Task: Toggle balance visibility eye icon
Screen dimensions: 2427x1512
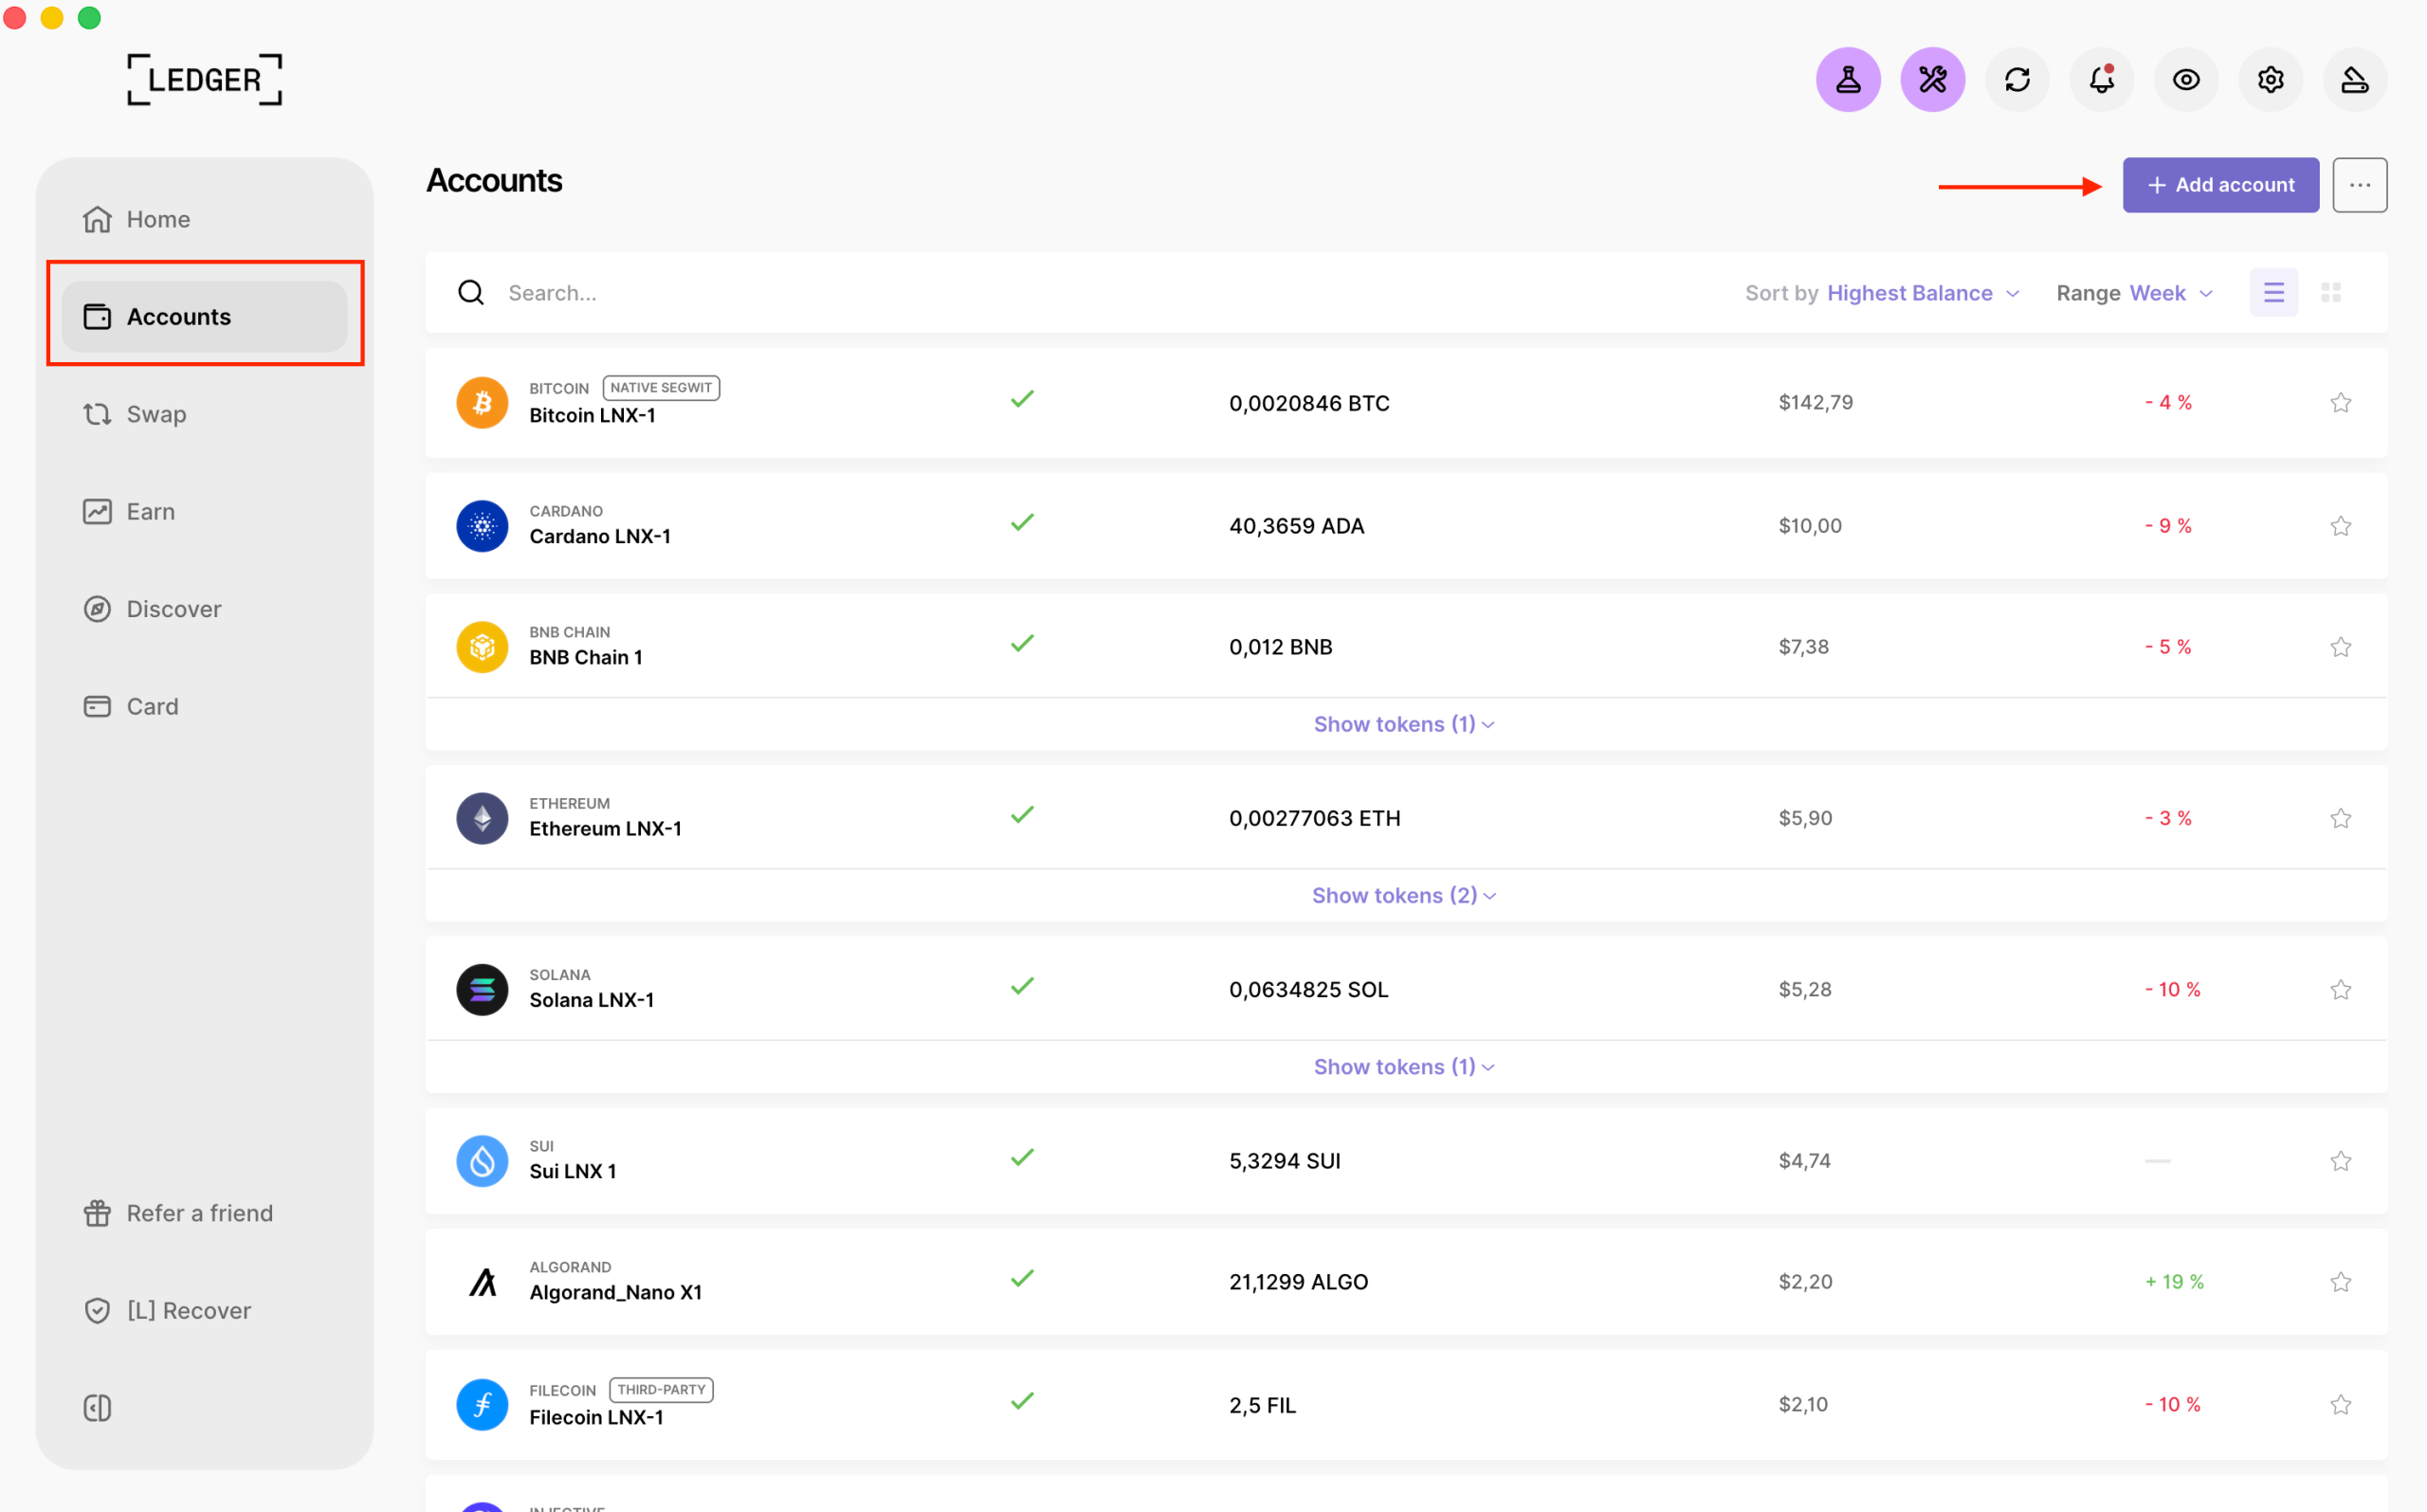Action: pyautogui.click(x=2186, y=80)
